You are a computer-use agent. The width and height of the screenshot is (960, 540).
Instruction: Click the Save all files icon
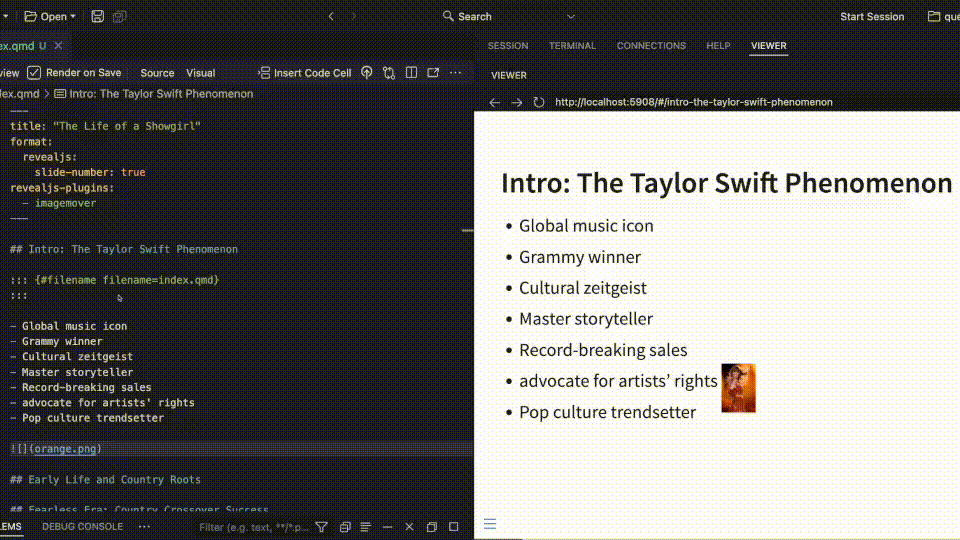pos(119,17)
